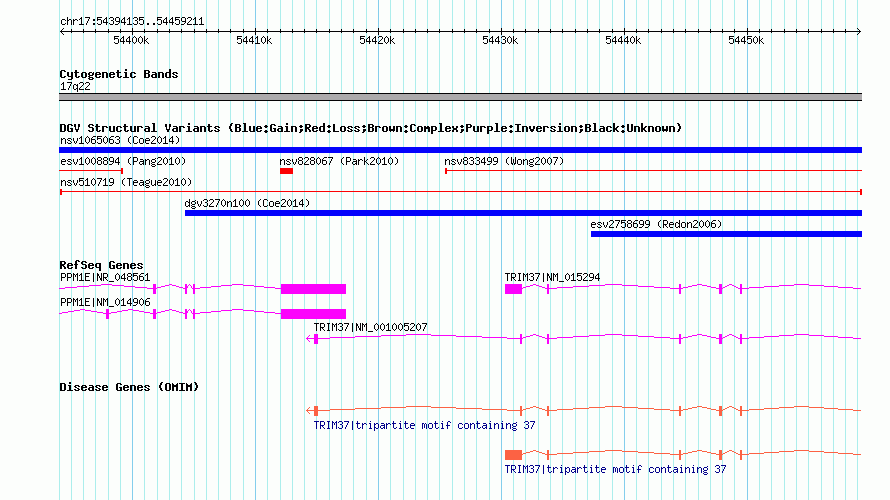Open variant nsv510719 (Teague2010) label

click(x=126, y=182)
